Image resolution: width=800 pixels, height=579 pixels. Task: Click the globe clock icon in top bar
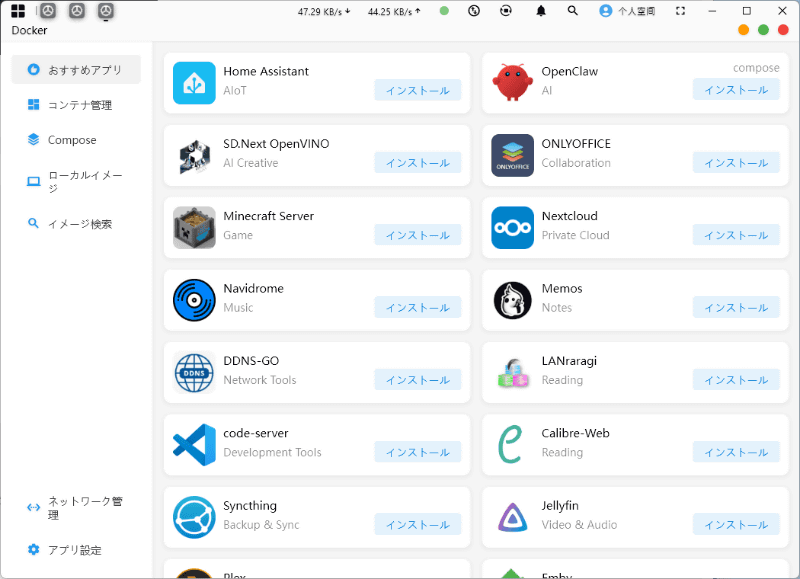(x=474, y=11)
